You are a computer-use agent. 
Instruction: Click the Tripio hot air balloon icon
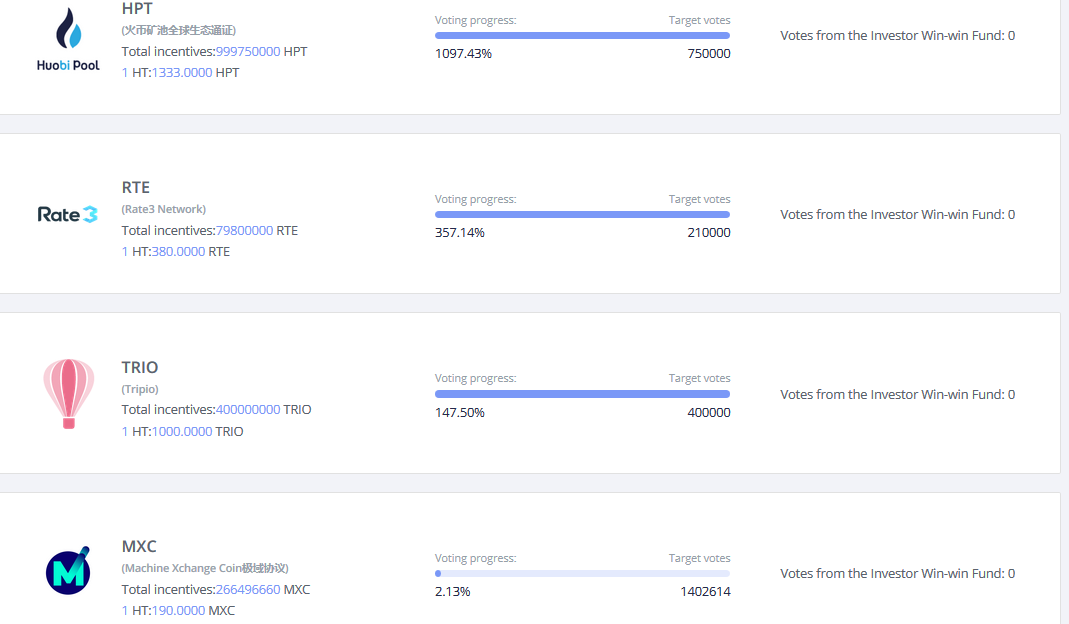pyautogui.click(x=69, y=393)
